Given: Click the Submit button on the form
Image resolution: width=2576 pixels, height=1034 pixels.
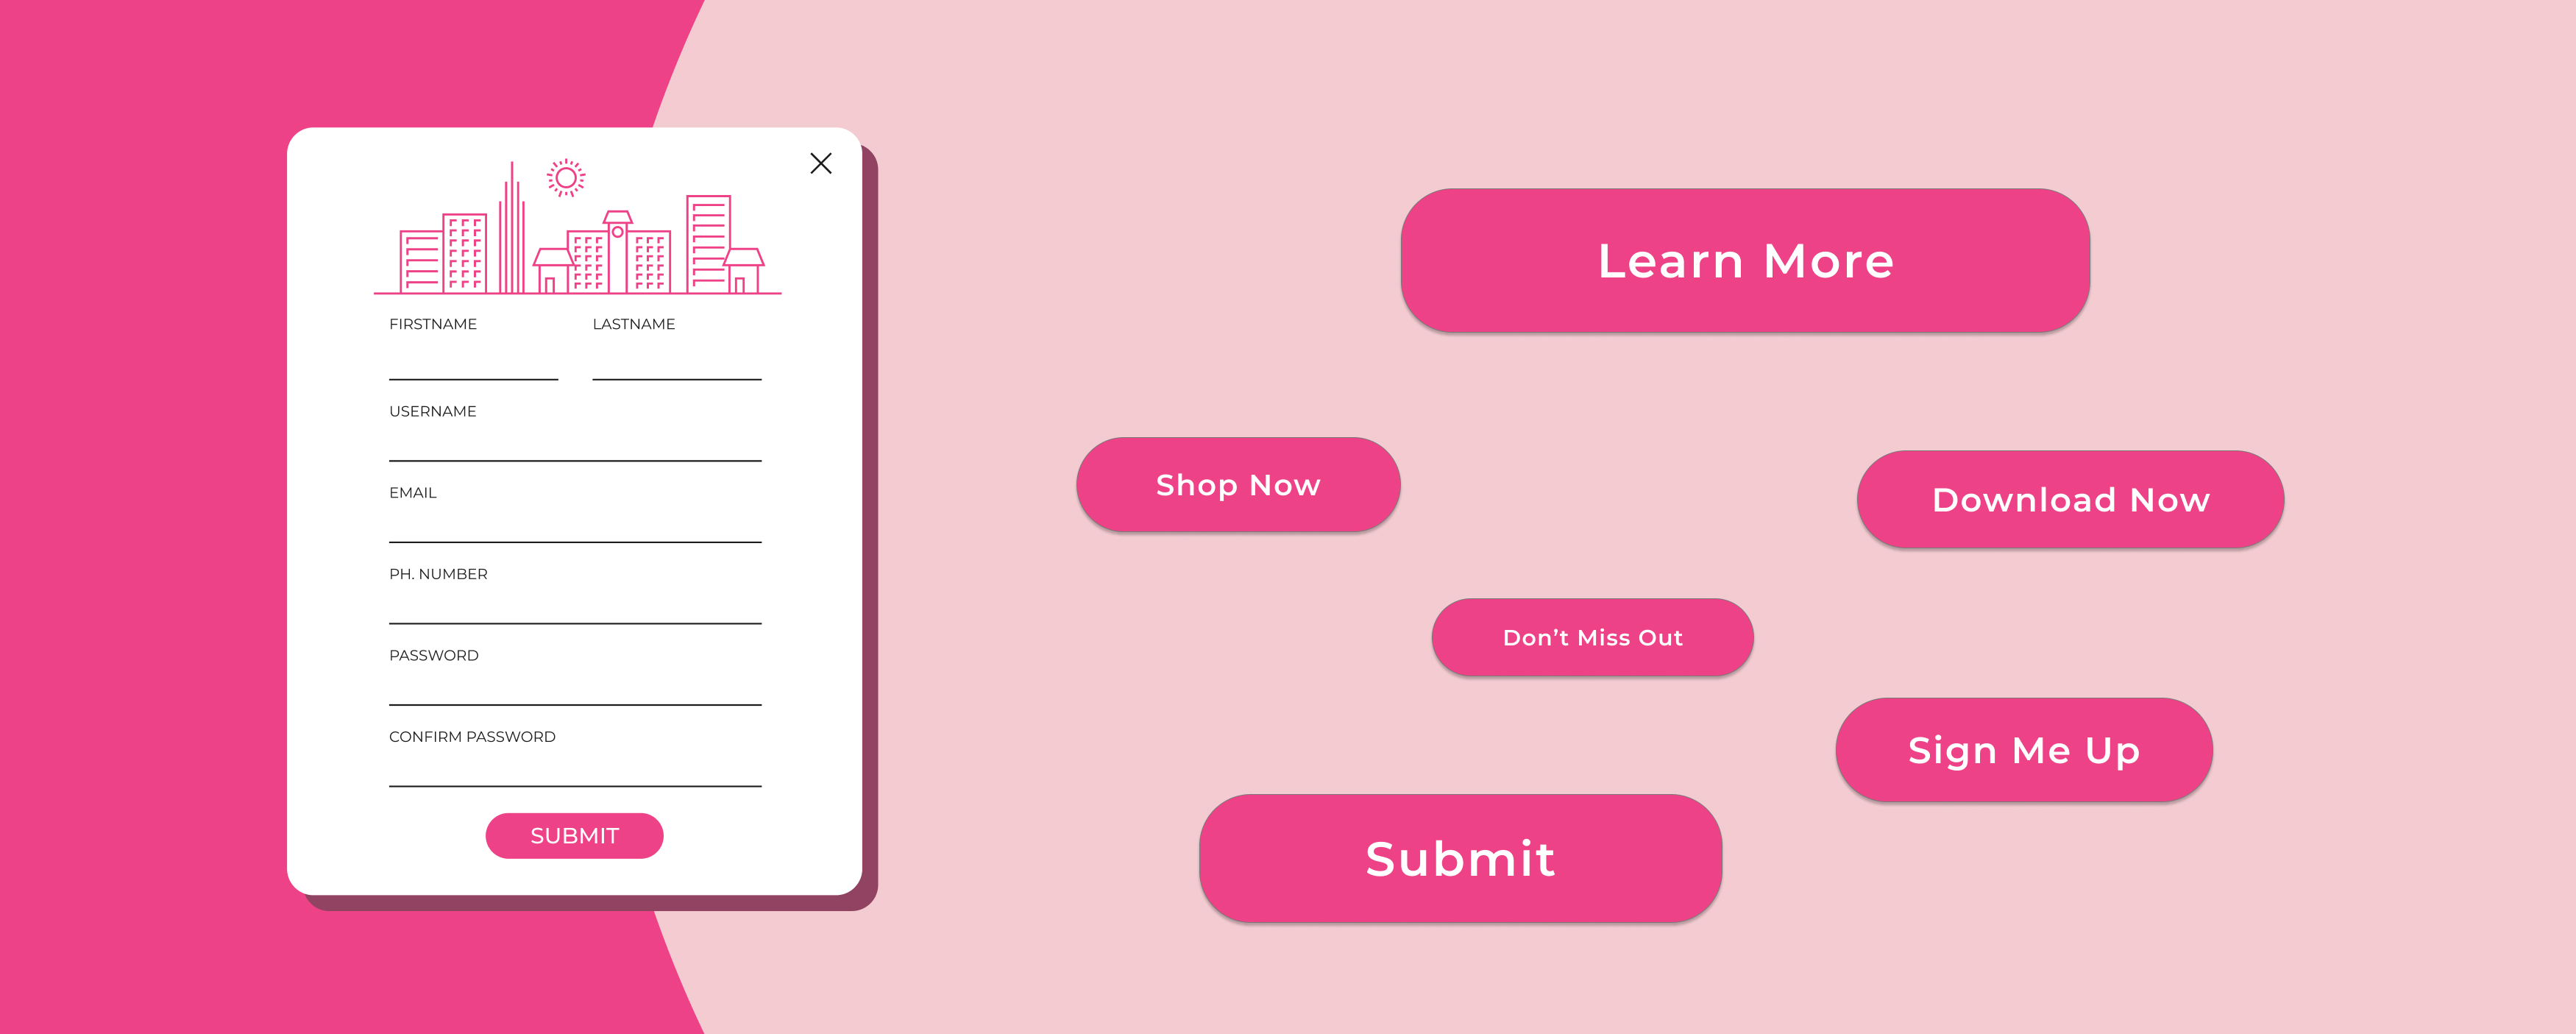Looking at the screenshot, I should [x=573, y=837].
